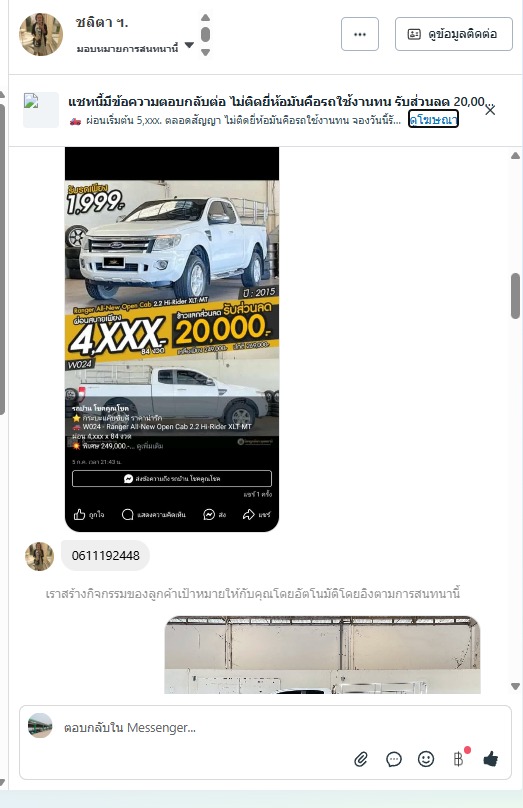Click the paperclip attach file icon
Viewport: 523px width, 808px height.
coord(361,759)
